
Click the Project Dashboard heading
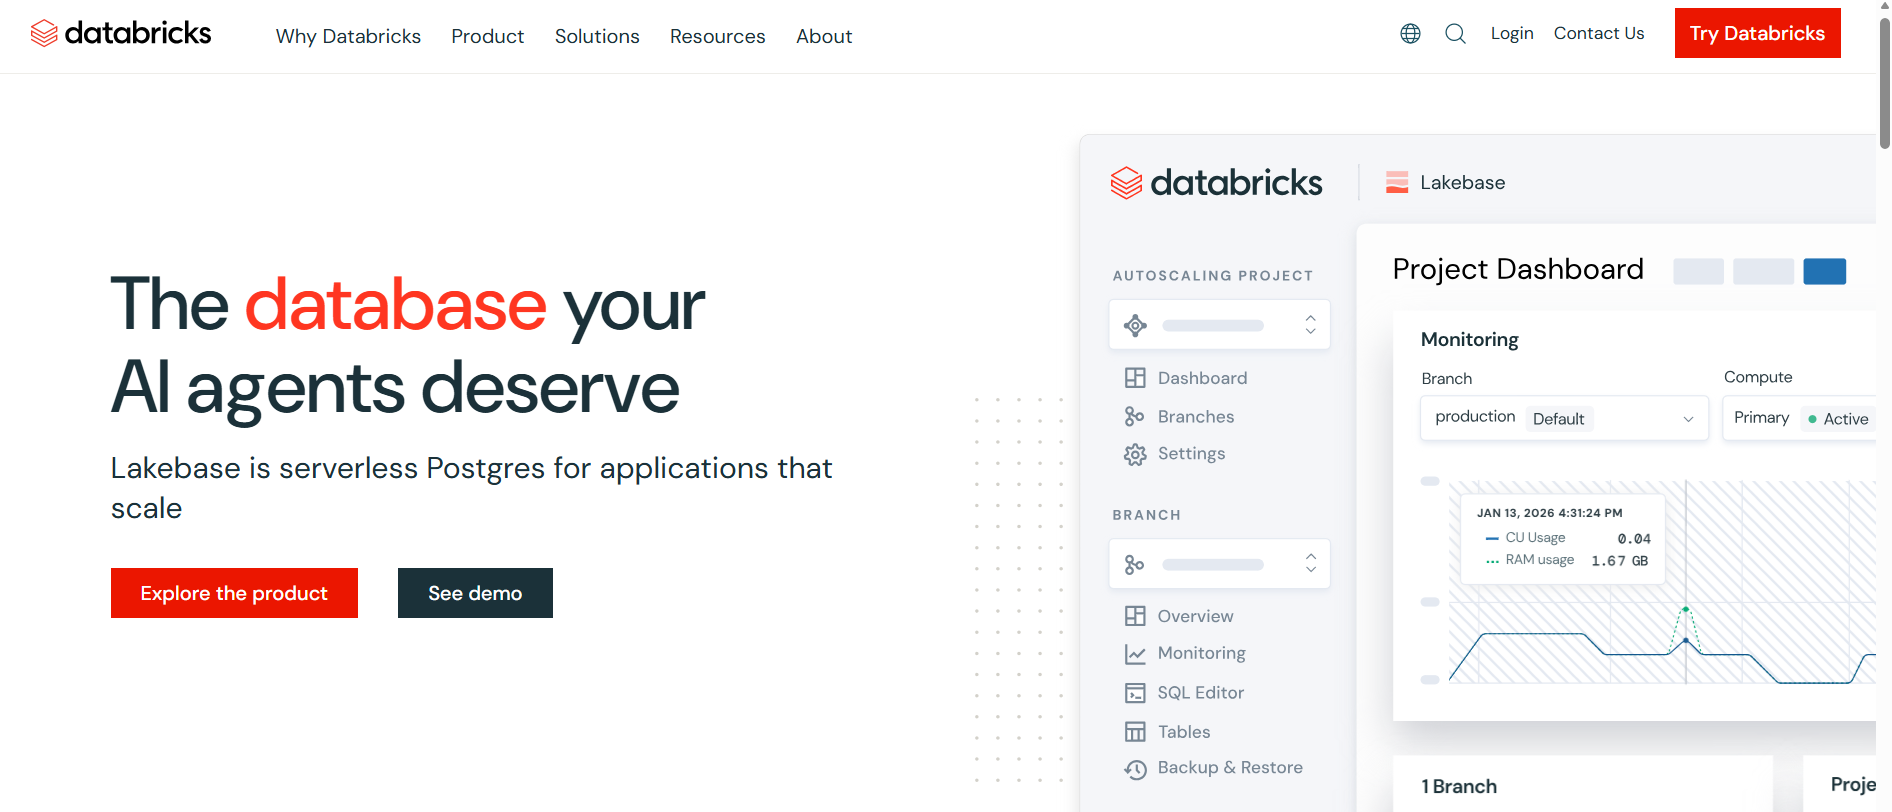click(1518, 269)
